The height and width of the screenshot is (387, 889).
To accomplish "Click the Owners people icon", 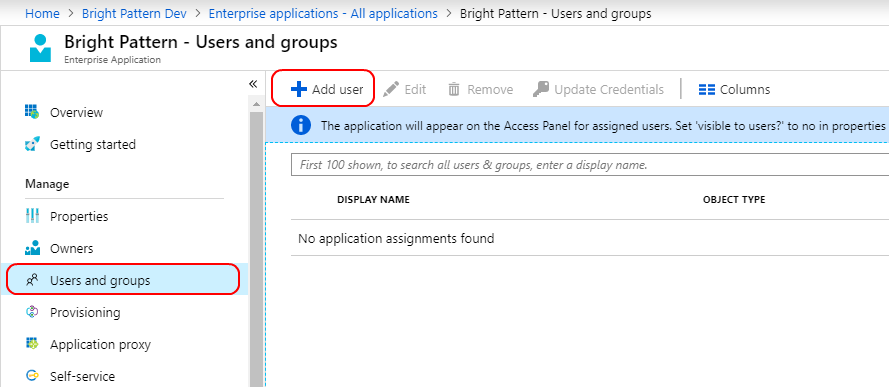I will coord(32,248).
